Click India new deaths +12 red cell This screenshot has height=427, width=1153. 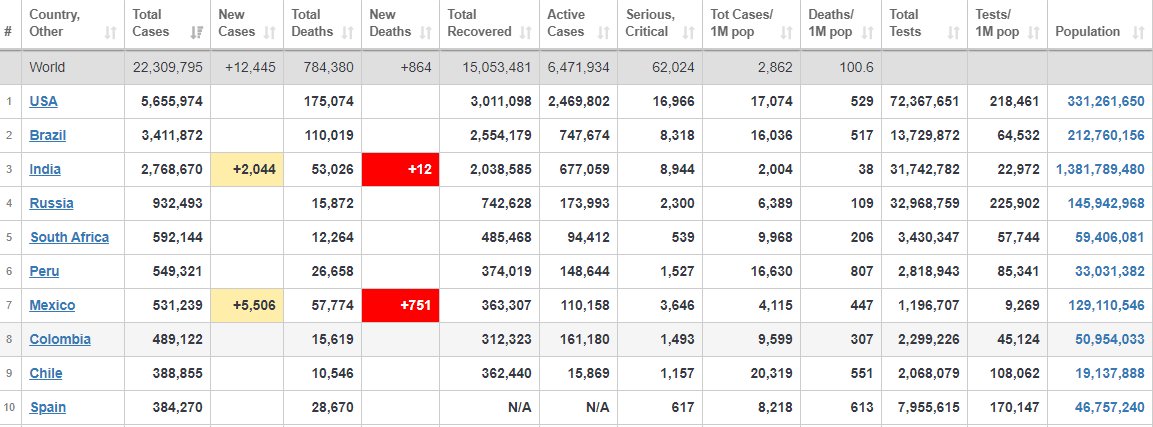pyautogui.click(x=401, y=170)
